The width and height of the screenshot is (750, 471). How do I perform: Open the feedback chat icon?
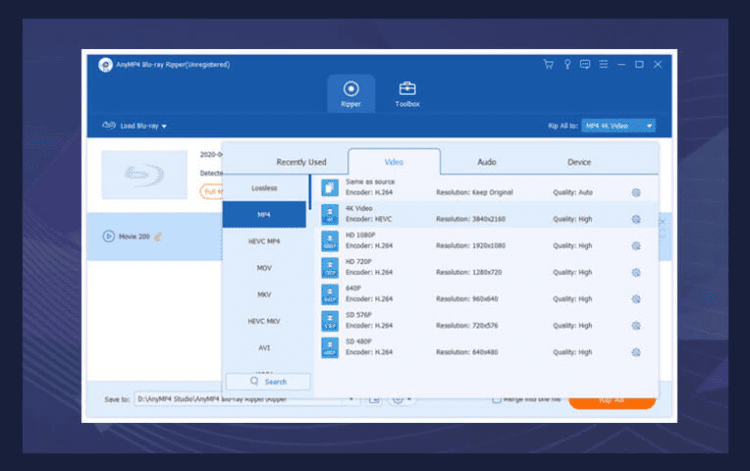[585, 65]
